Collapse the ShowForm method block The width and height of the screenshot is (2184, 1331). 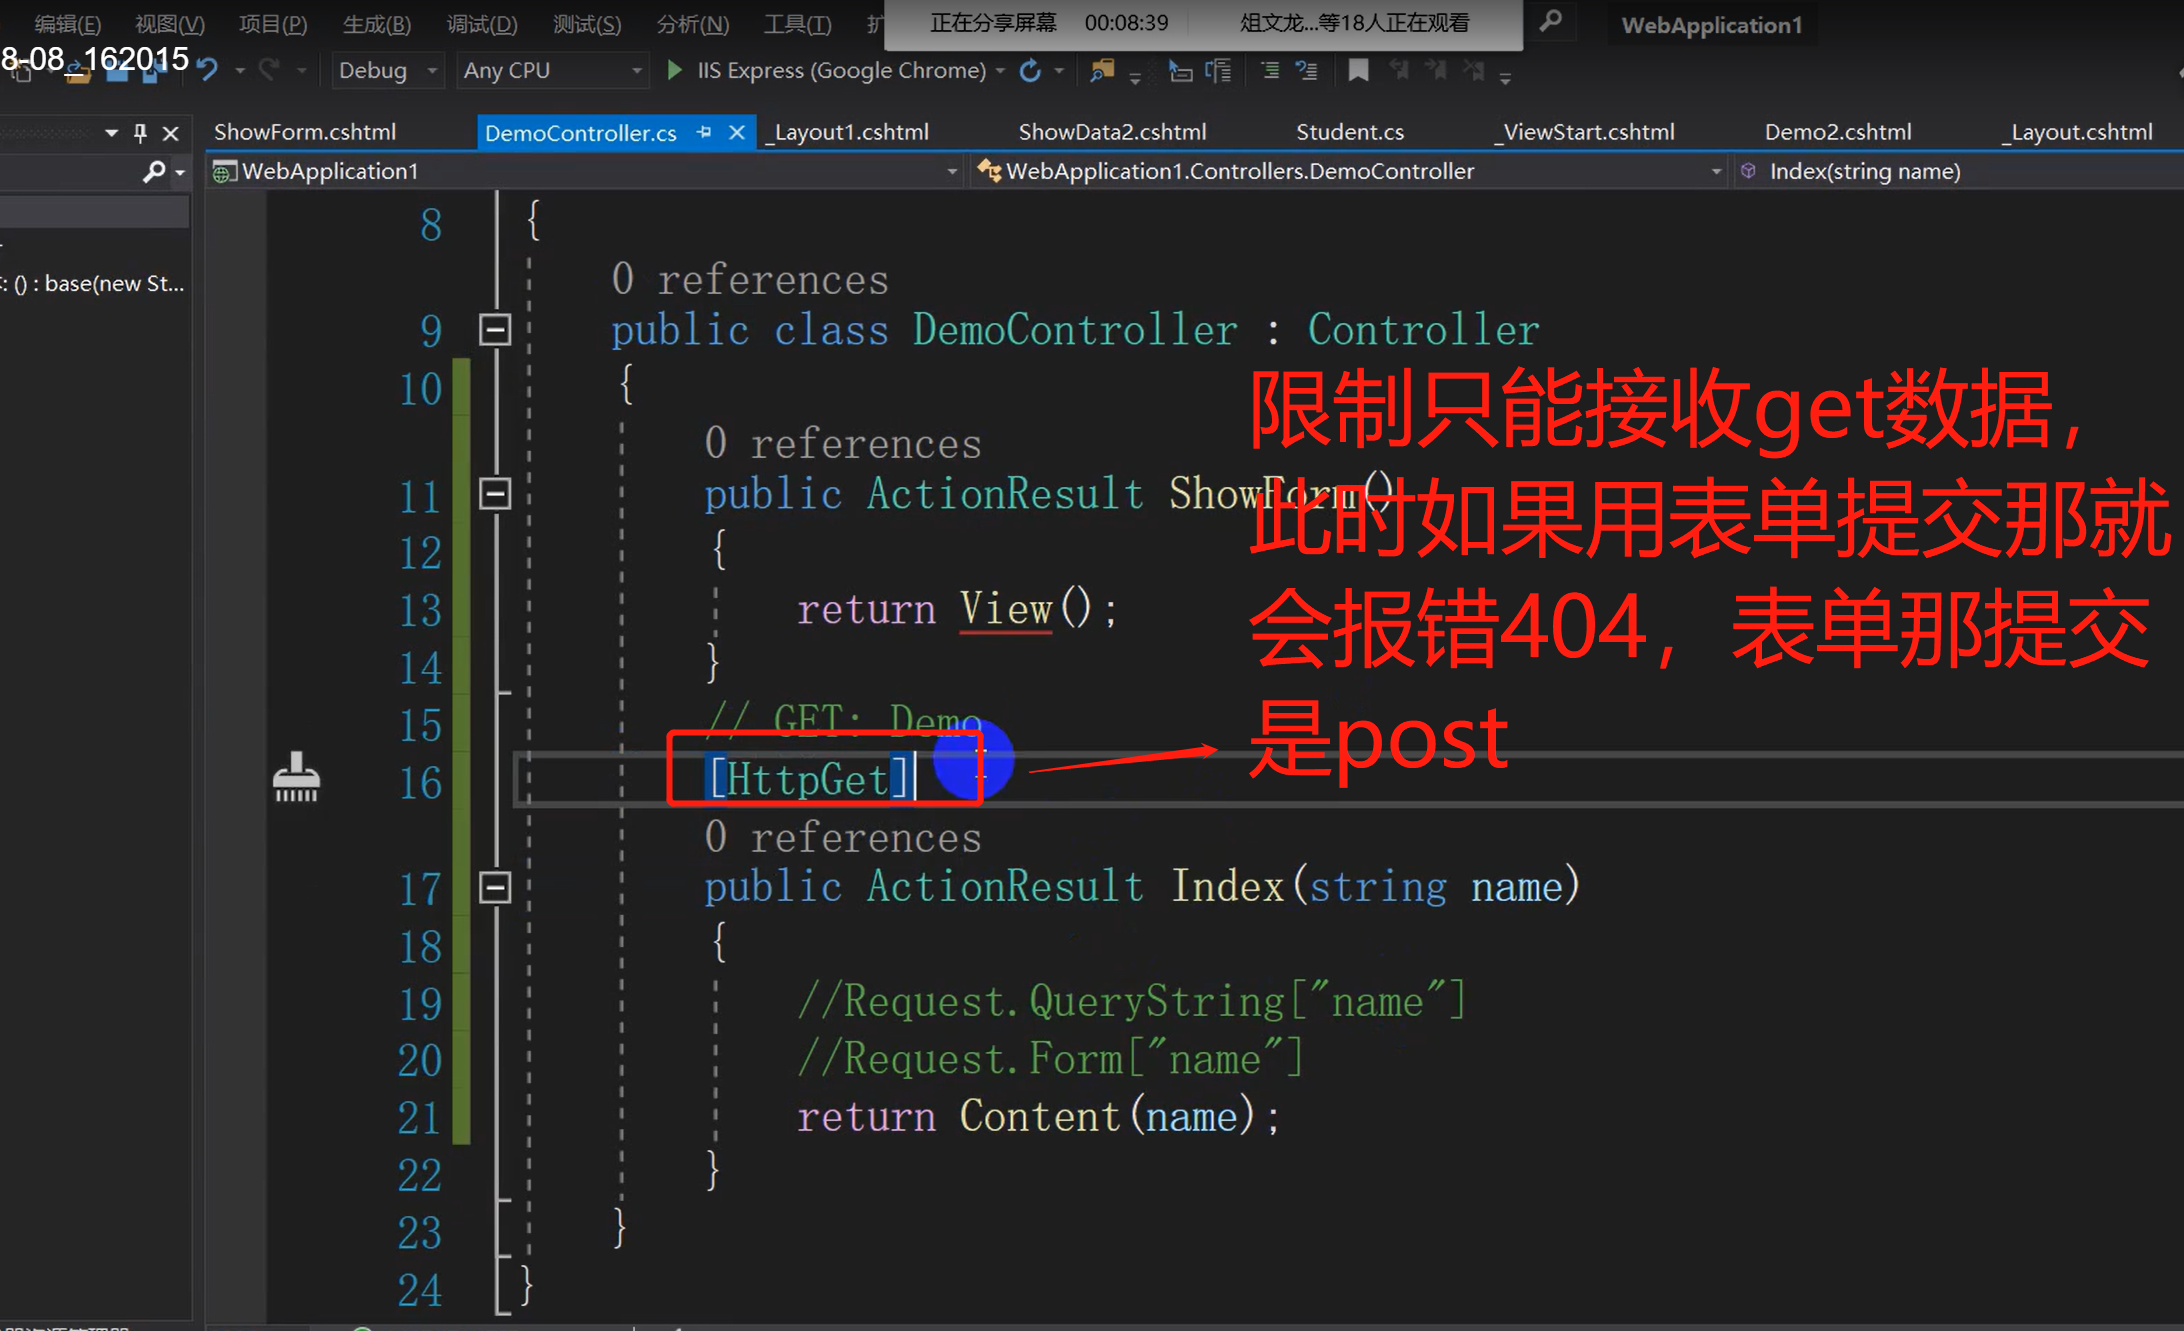(495, 493)
